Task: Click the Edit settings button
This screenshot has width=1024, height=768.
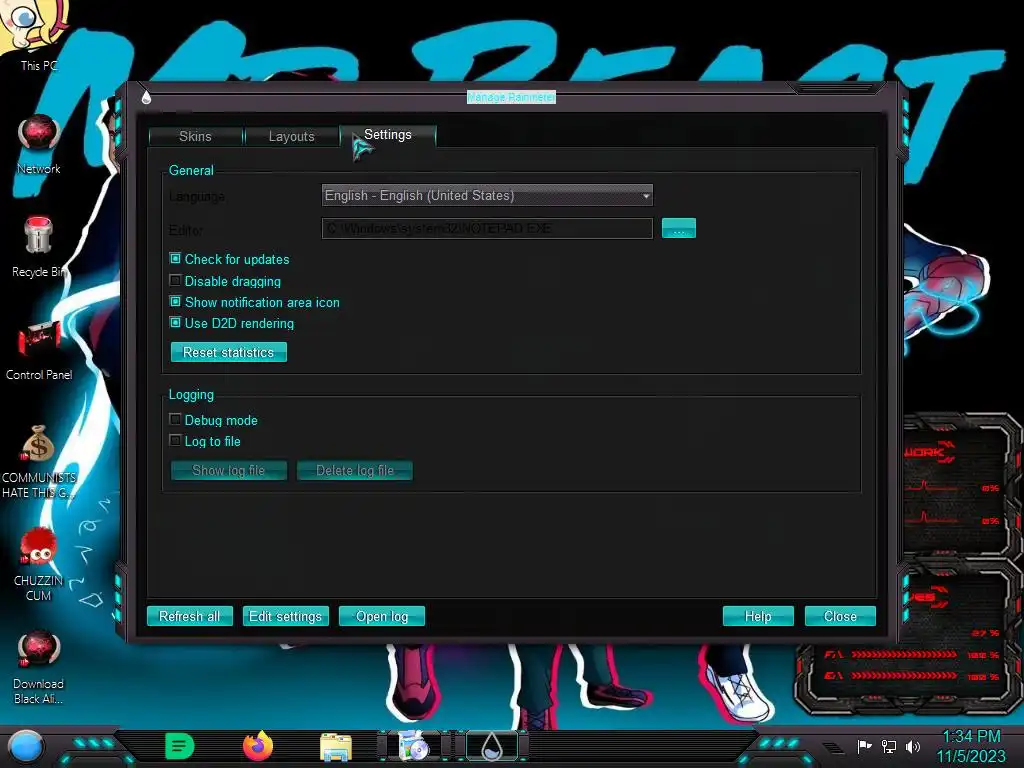Action: pos(285,616)
